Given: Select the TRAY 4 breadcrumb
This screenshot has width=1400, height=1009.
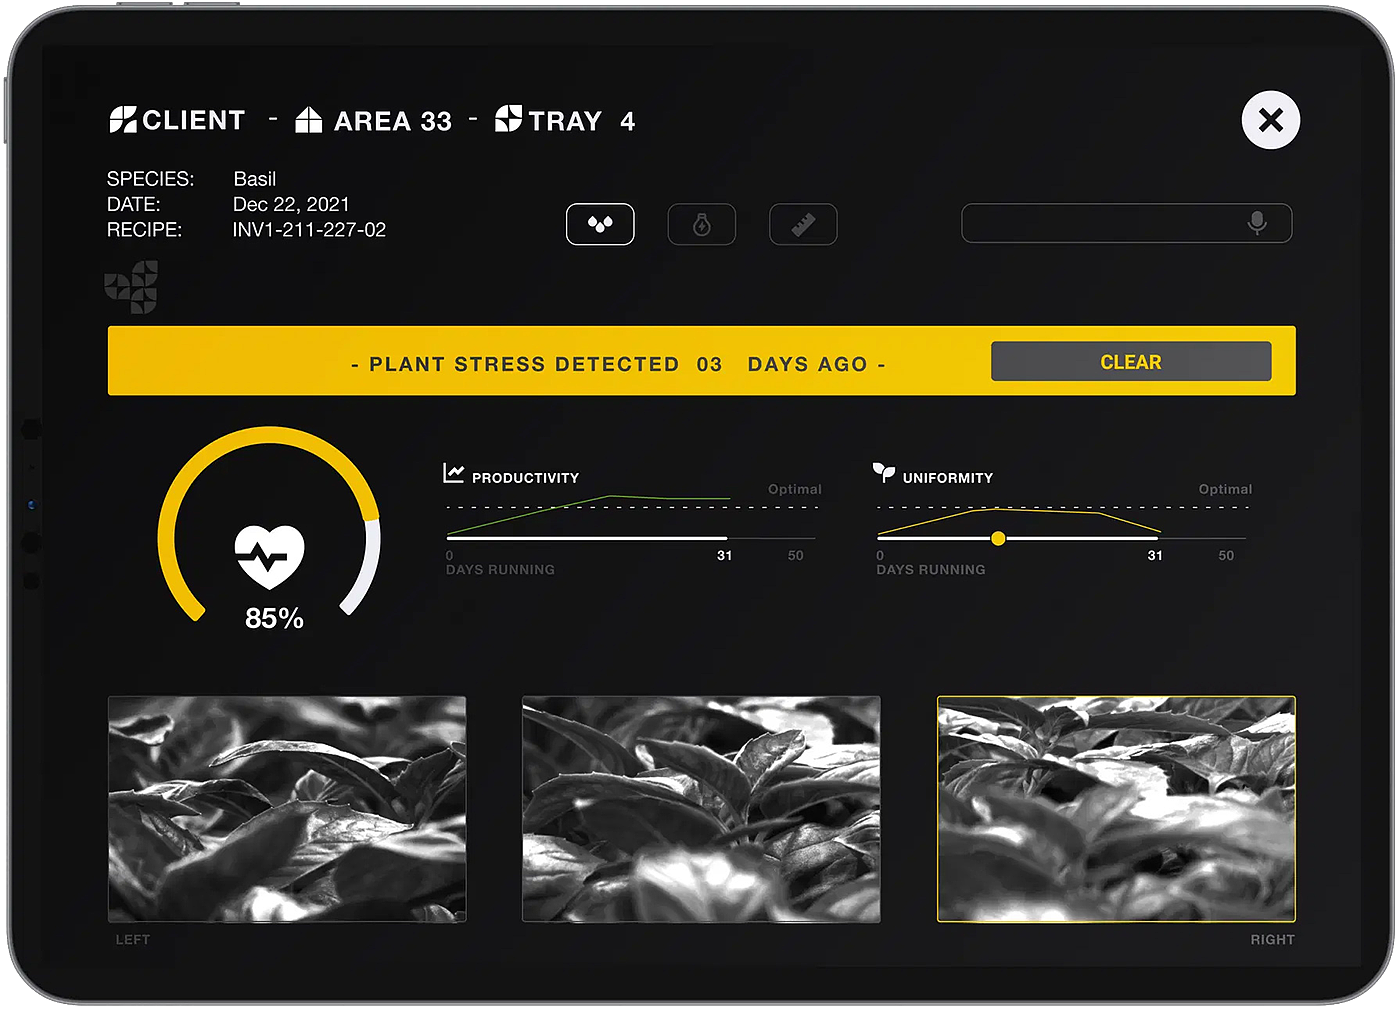Looking at the screenshot, I should click(582, 121).
